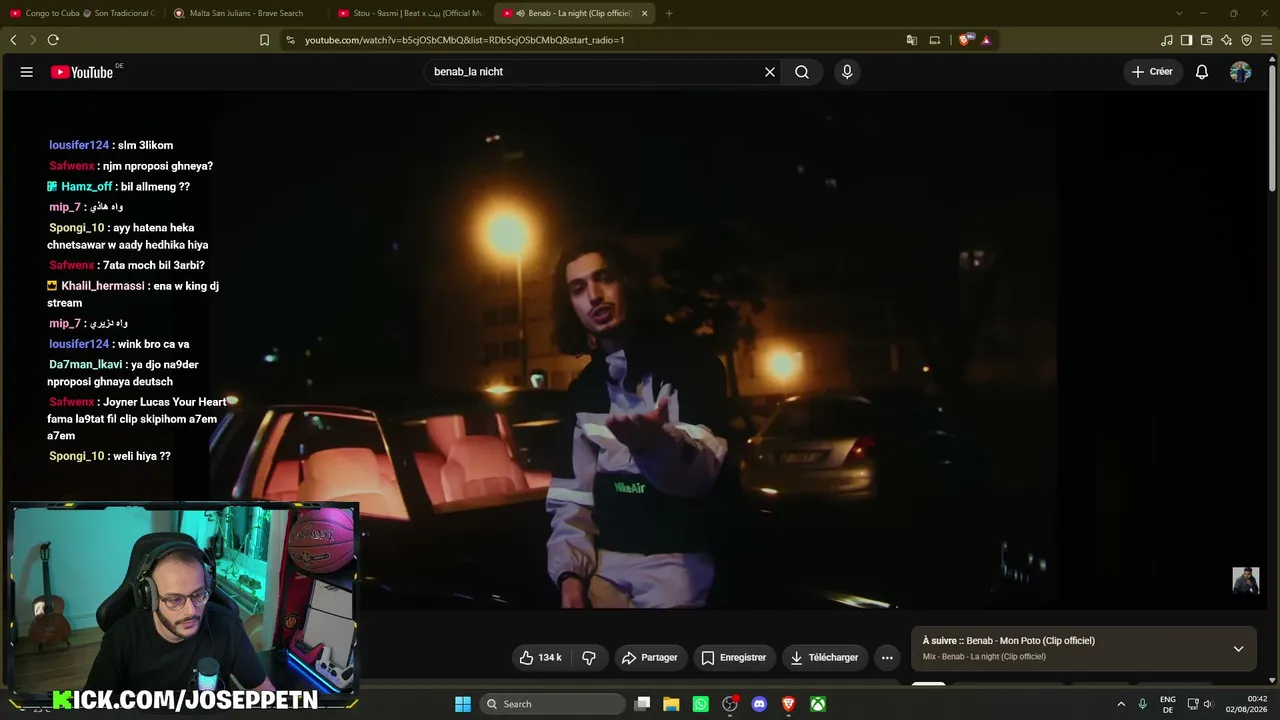Open File Explorer from taskbar
Screen dimensions: 1280x720
671,704
